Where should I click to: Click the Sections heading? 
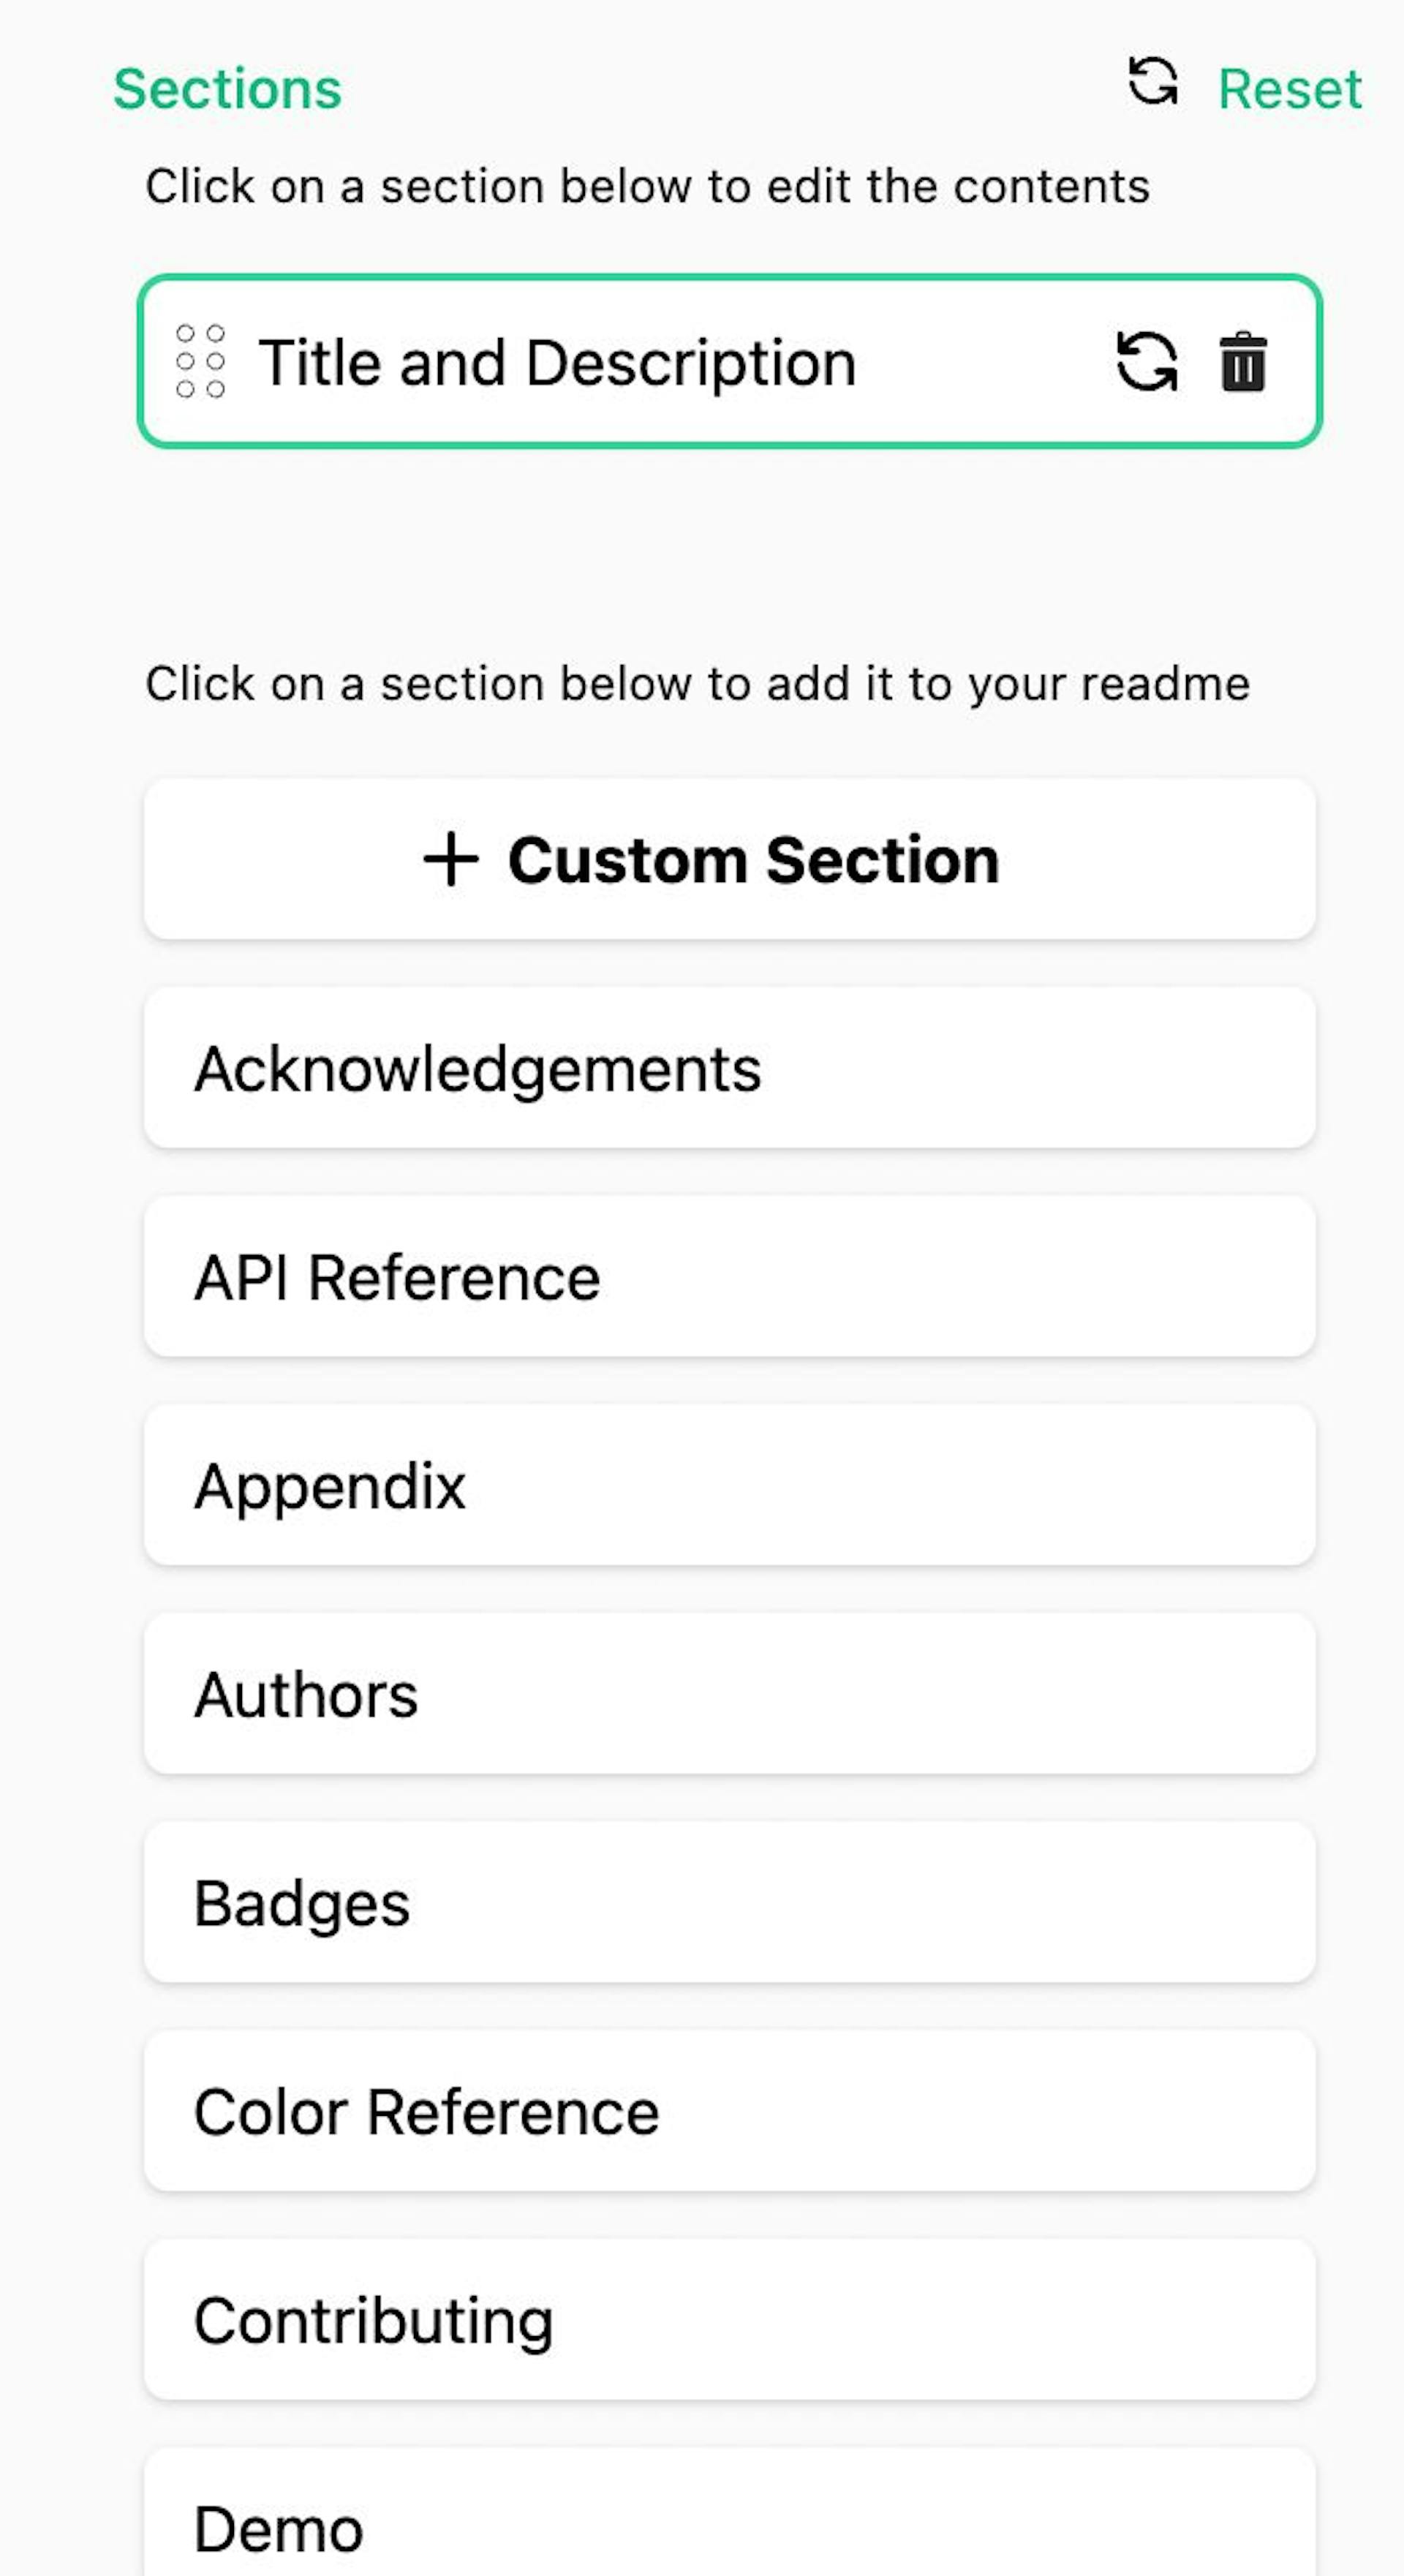[x=227, y=88]
